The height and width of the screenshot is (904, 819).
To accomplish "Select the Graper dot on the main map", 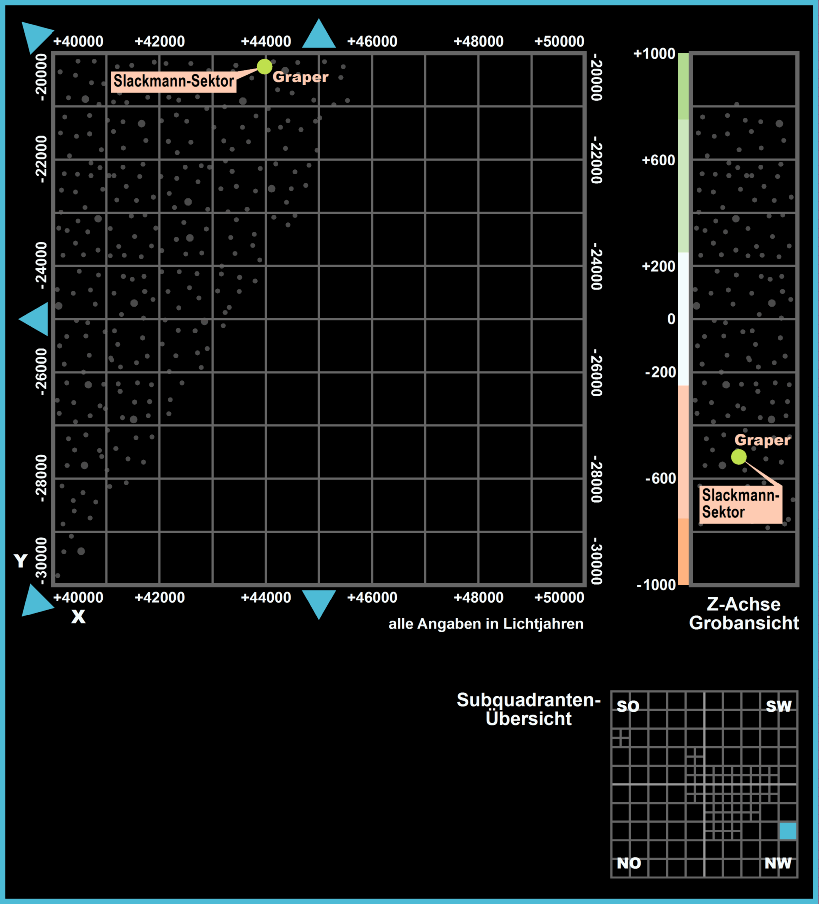I will 264,66.
